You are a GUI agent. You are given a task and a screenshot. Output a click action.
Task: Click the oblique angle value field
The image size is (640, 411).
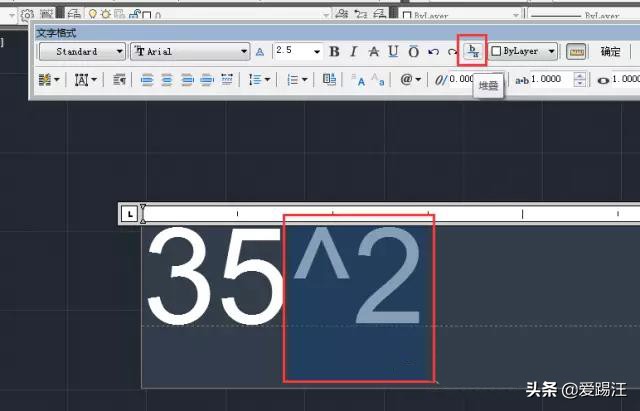coord(461,79)
